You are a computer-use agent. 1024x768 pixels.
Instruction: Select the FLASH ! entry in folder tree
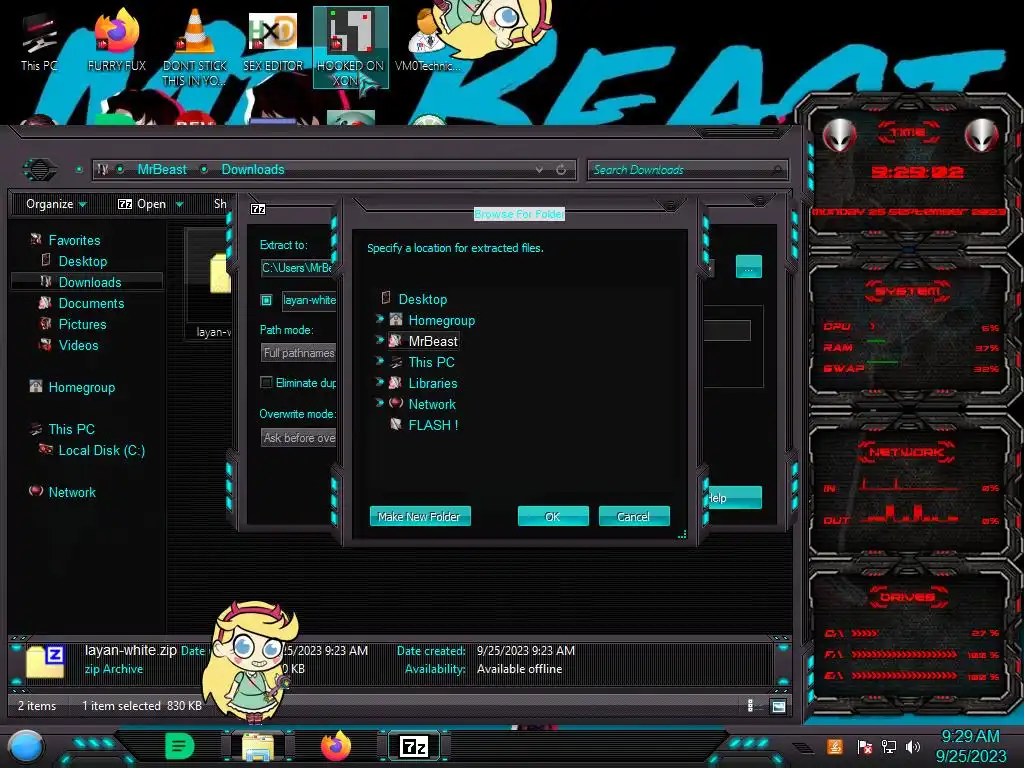point(433,425)
